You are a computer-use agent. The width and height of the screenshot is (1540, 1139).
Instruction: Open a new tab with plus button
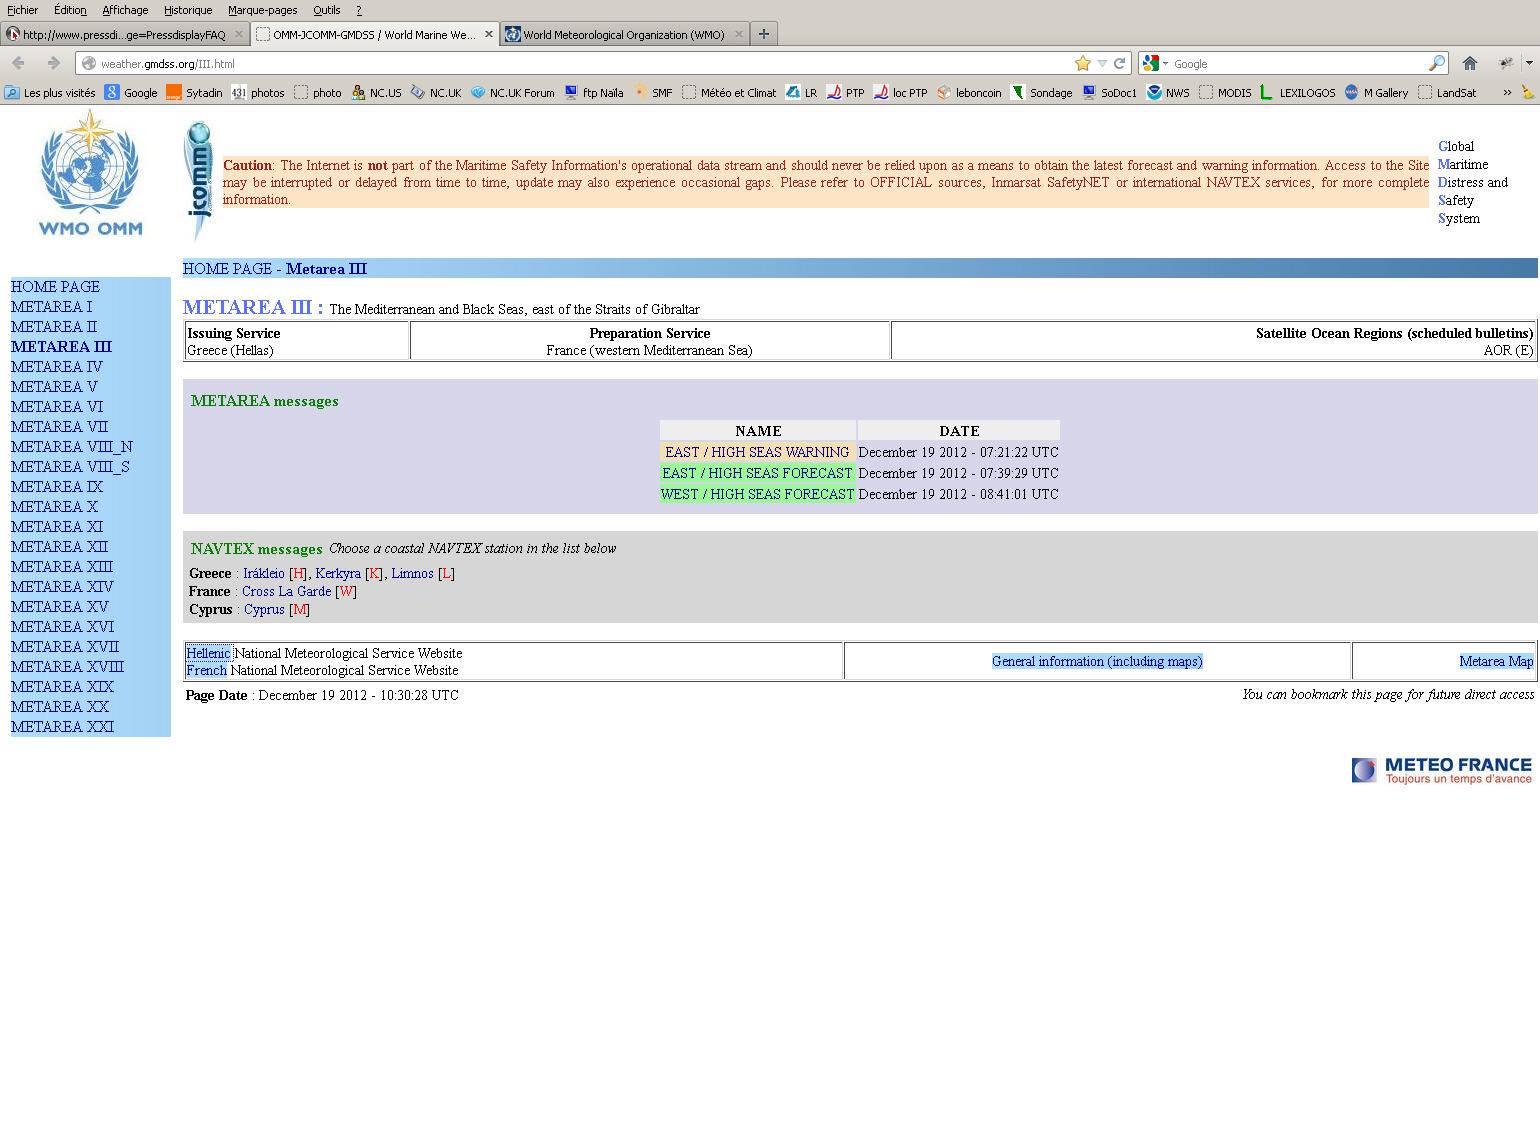tap(763, 34)
